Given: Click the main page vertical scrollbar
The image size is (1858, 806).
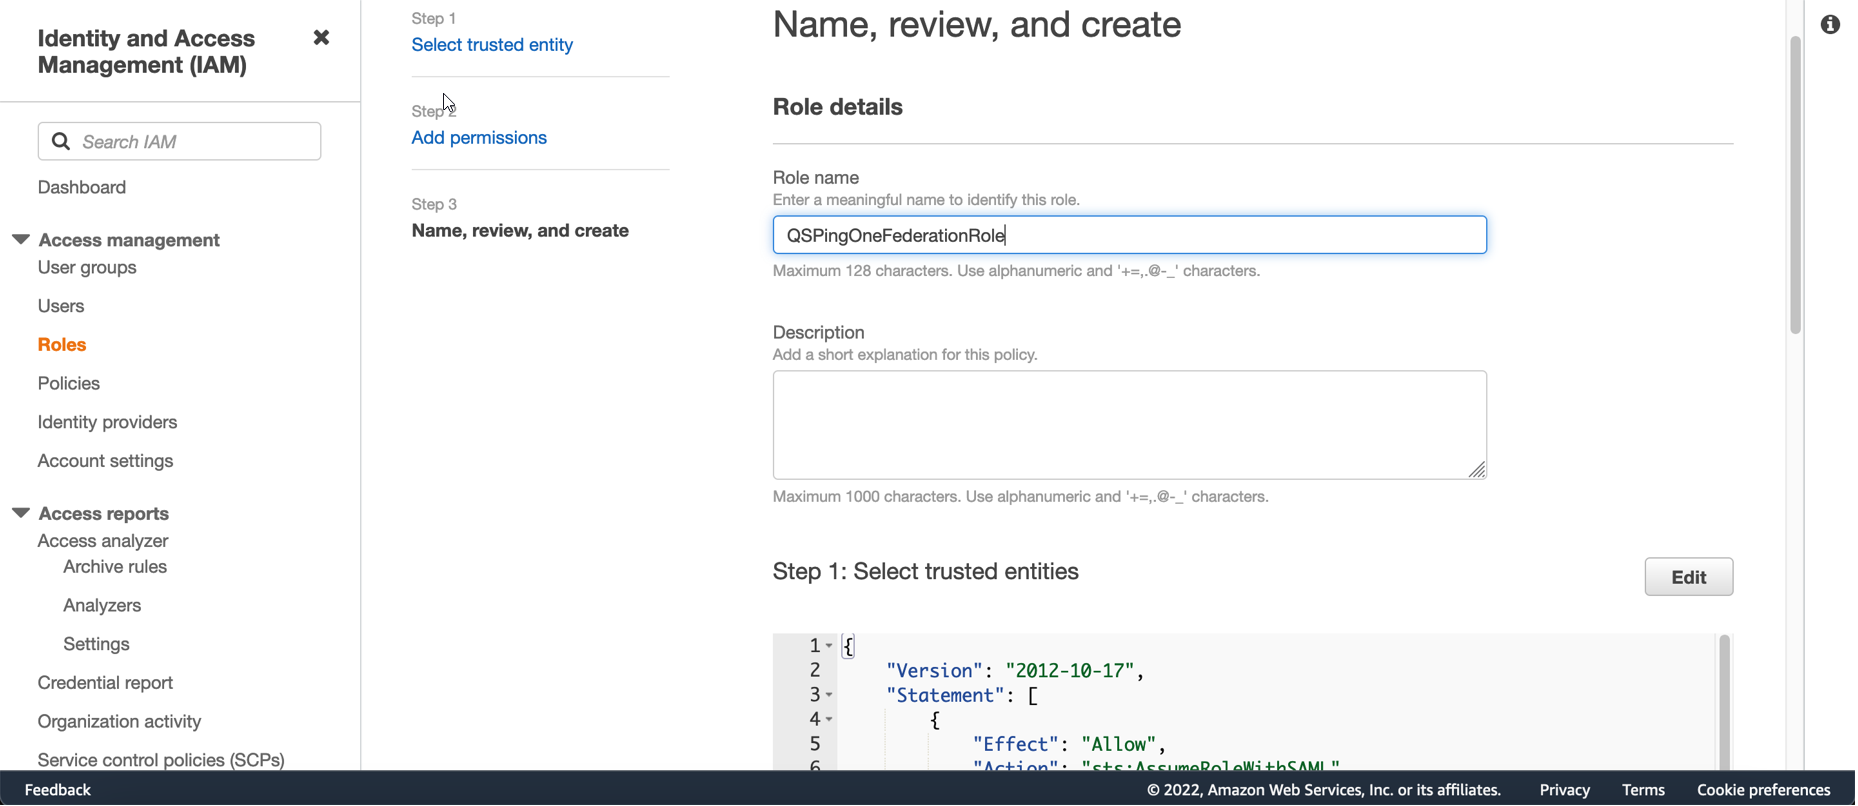Looking at the screenshot, I should (1797, 185).
